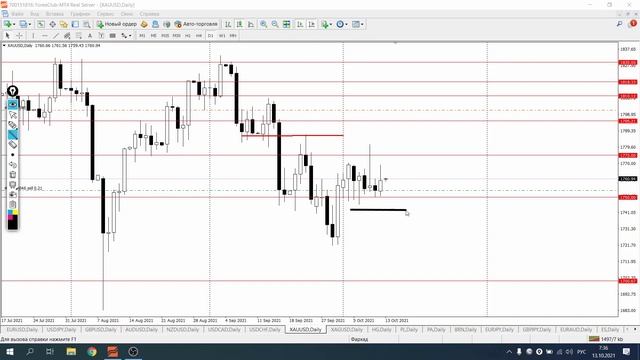Open the indicators list dropdown
Image resolution: width=640 pixels, height=360 pixels.
(x=327, y=24)
